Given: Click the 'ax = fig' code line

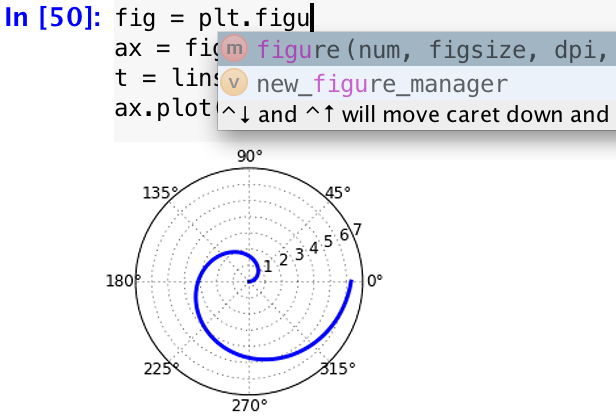Looking at the screenshot, I should (167, 48).
